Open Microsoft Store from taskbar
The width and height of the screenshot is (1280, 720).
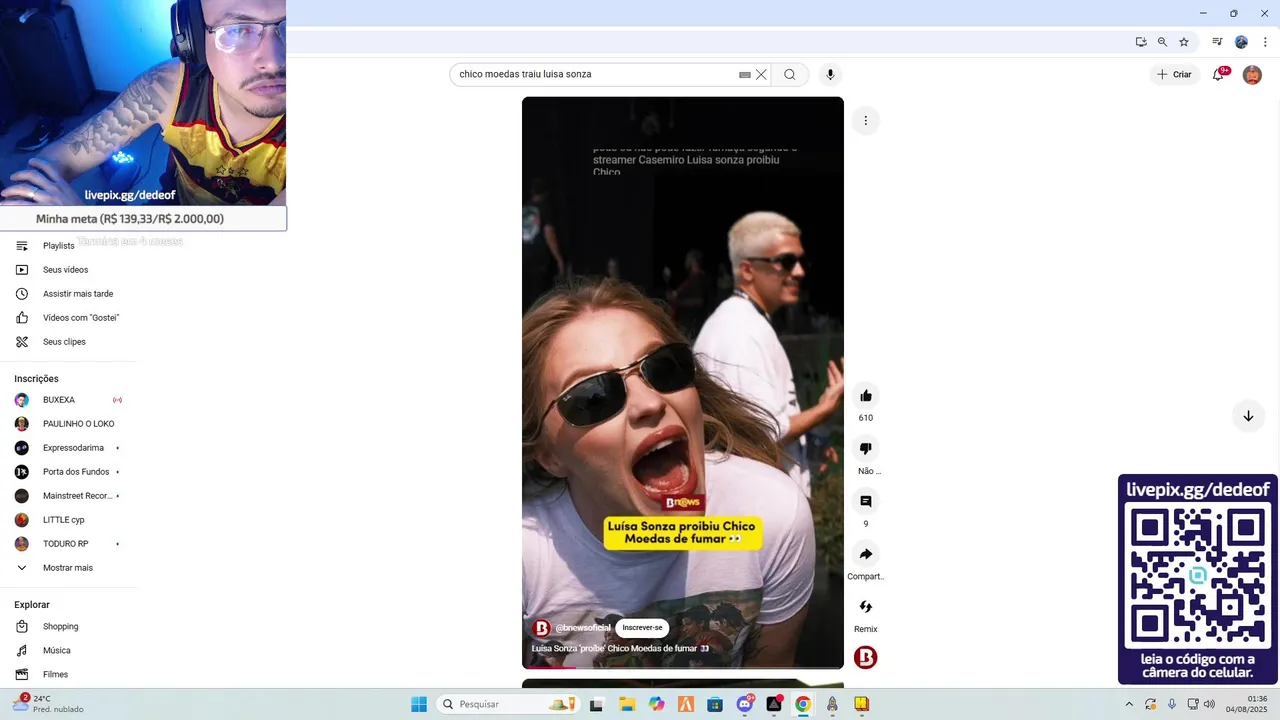[715, 704]
